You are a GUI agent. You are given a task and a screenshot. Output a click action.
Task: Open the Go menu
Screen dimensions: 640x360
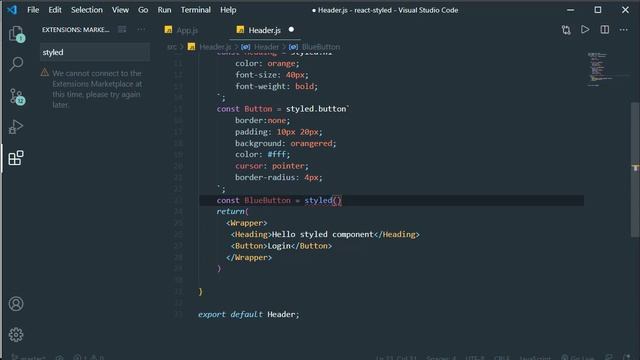pyautogui.click(x=143, y=10)
